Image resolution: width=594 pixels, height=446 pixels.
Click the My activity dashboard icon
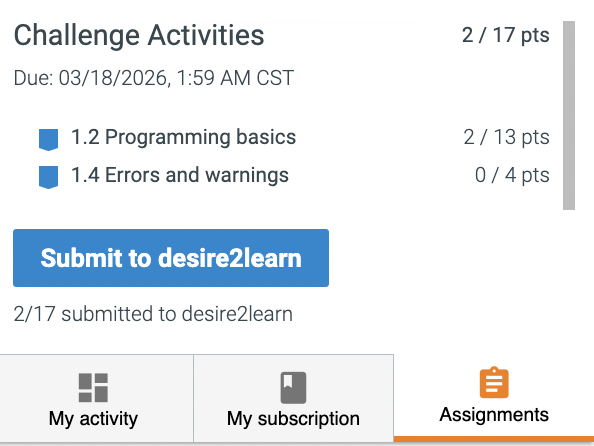coord(93,387)
